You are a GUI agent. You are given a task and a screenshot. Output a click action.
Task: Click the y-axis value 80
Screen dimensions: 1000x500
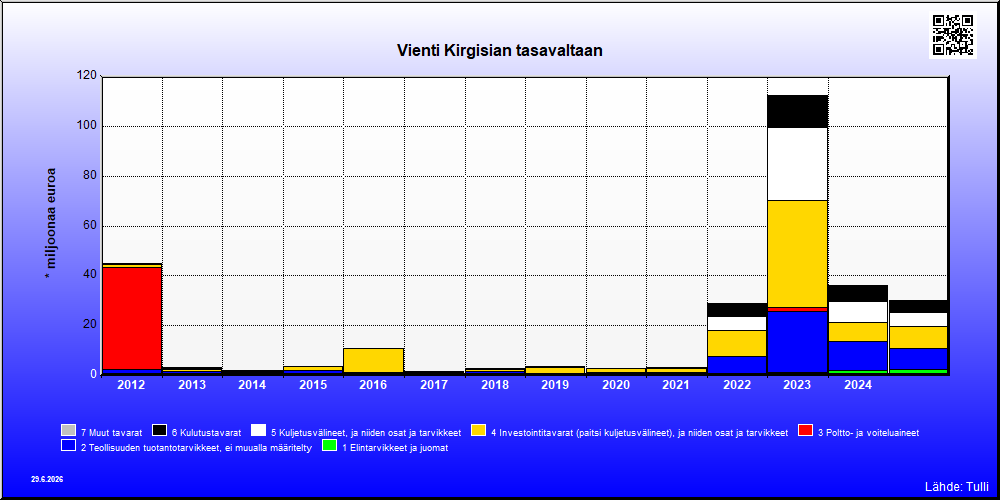point(89,175)
